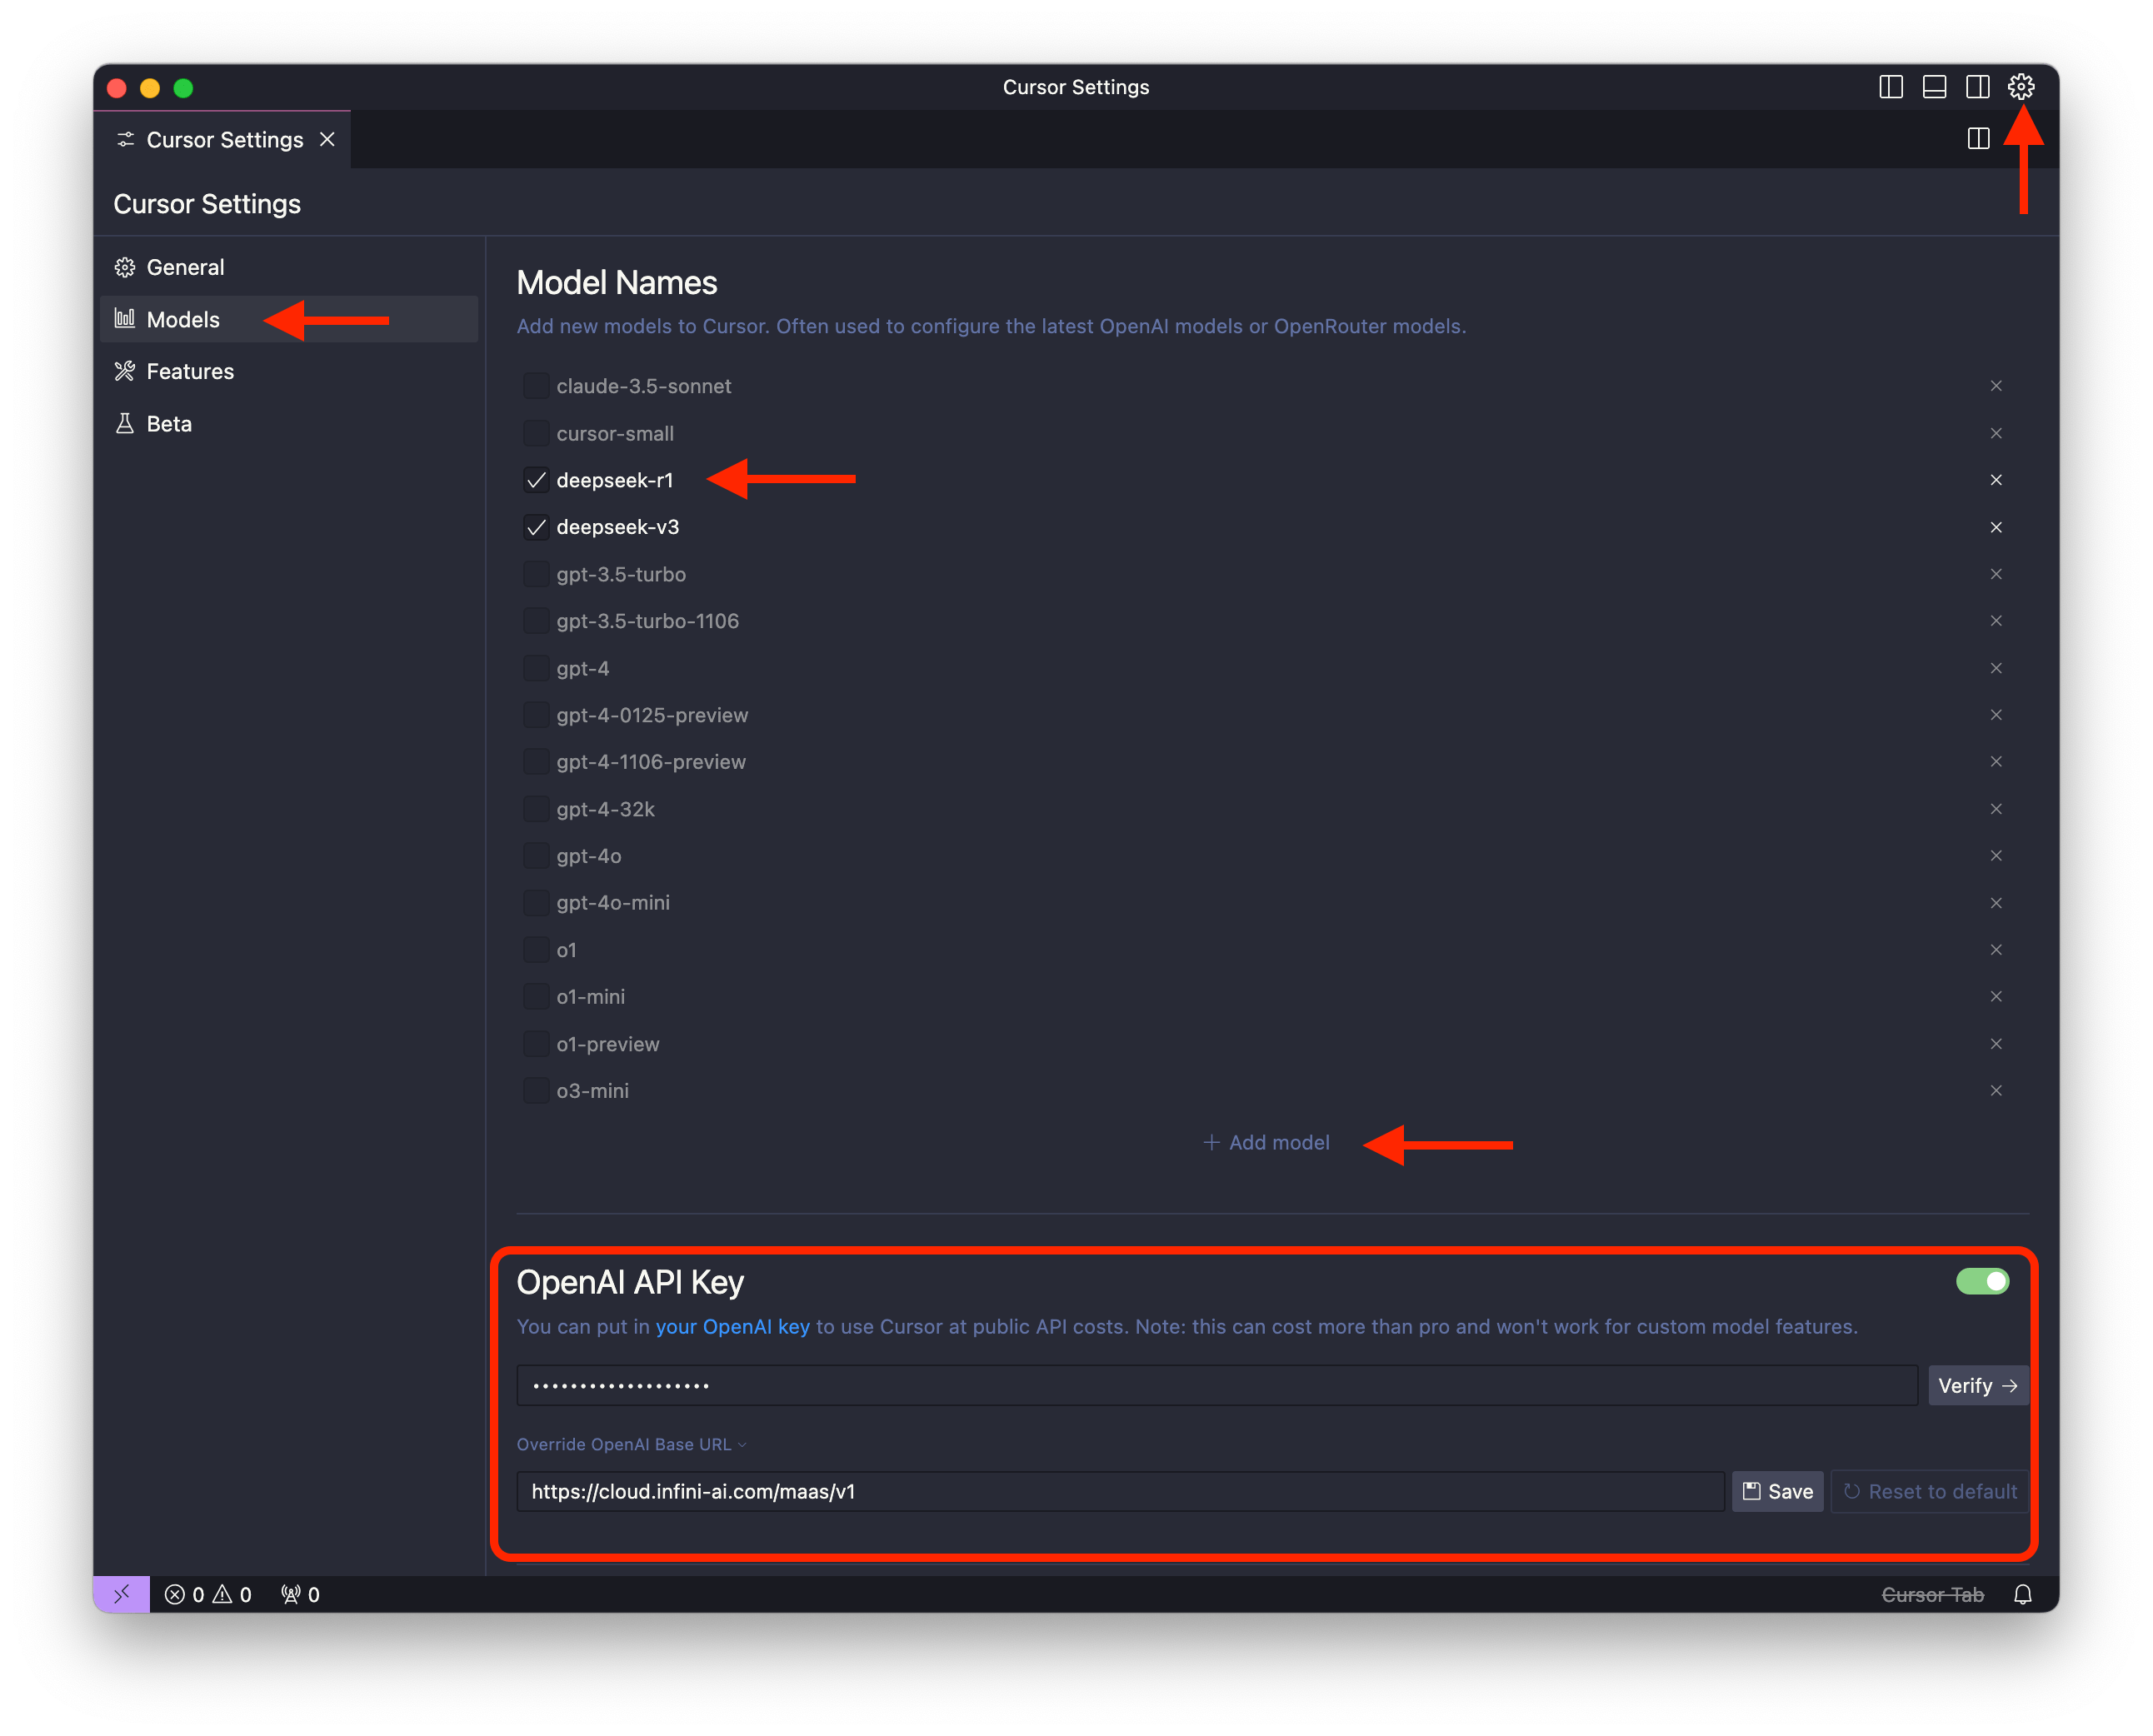2153x1736 pixels.
Task: Remove cursor-small with its X icon
Action: pos(1996,433)
